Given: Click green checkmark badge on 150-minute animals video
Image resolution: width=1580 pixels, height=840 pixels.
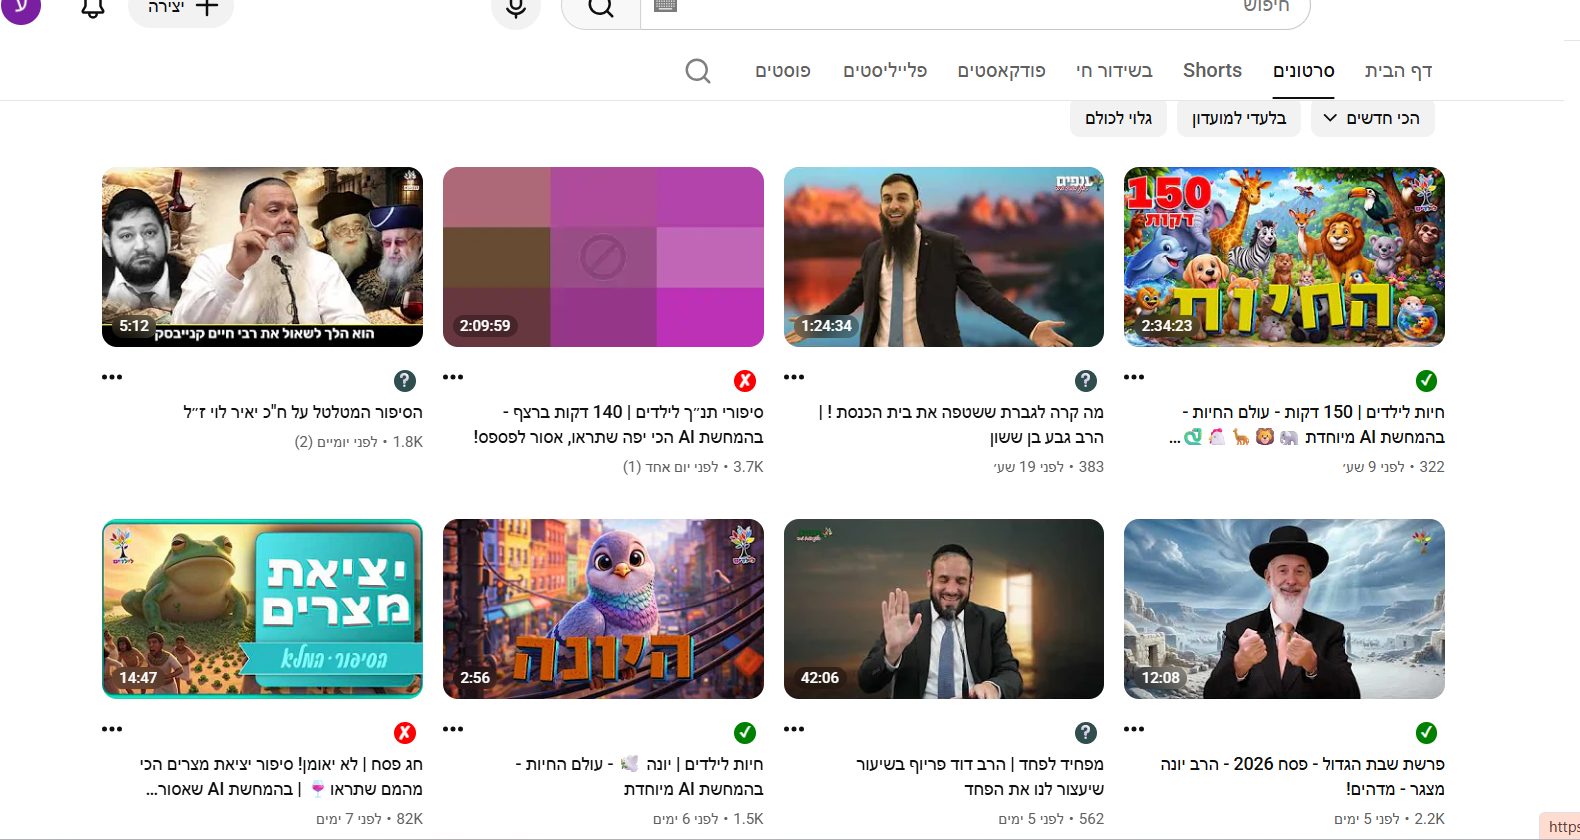Looking at the screenshot, I should click(1426, 381).
